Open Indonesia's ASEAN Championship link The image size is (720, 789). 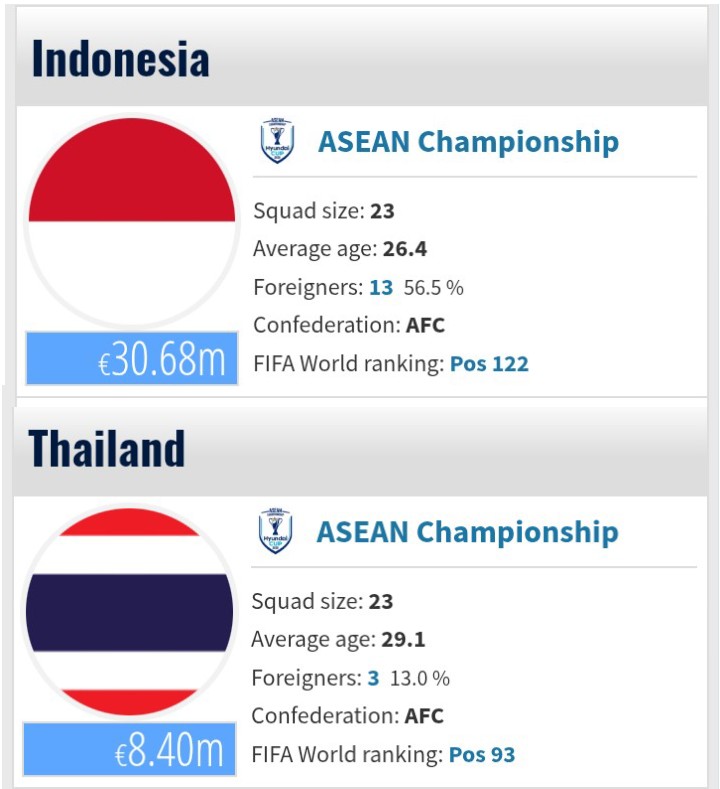point(468,142)
